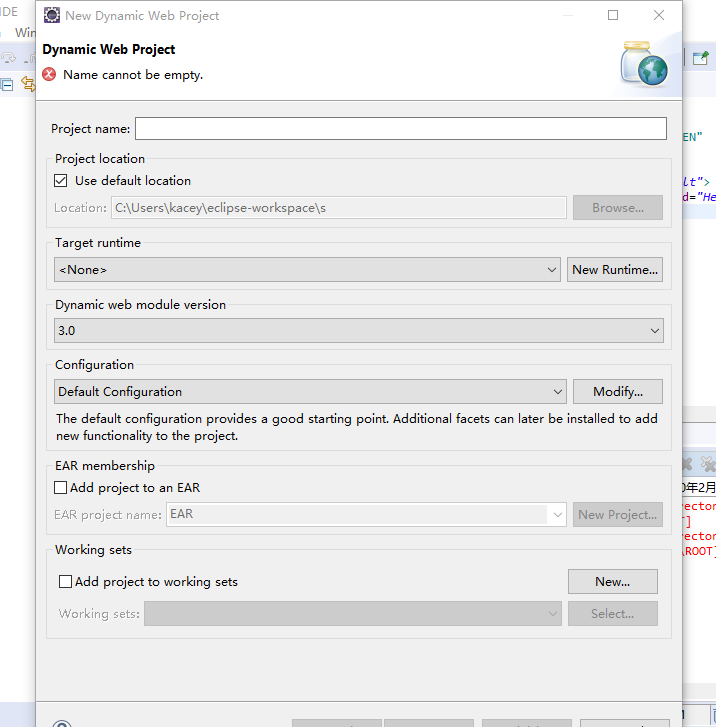
Task: Open the Target runtime <None> dropdown
Action: [x=307, y=269]
